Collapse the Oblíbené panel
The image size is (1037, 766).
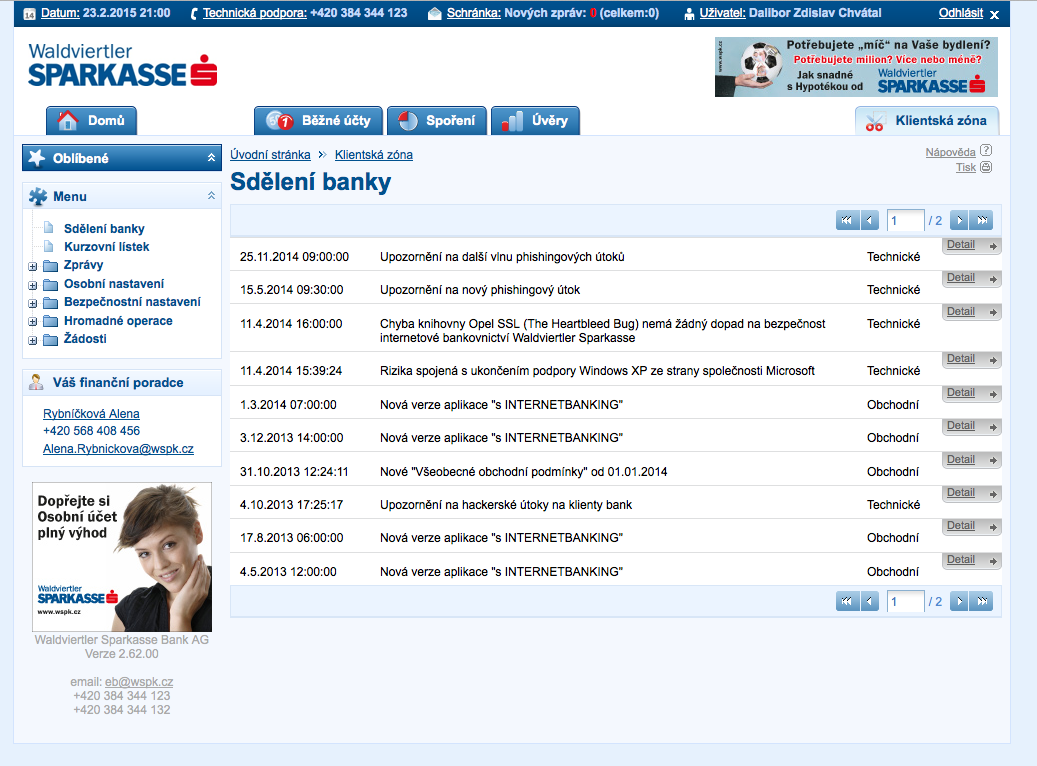click(211, 157)
